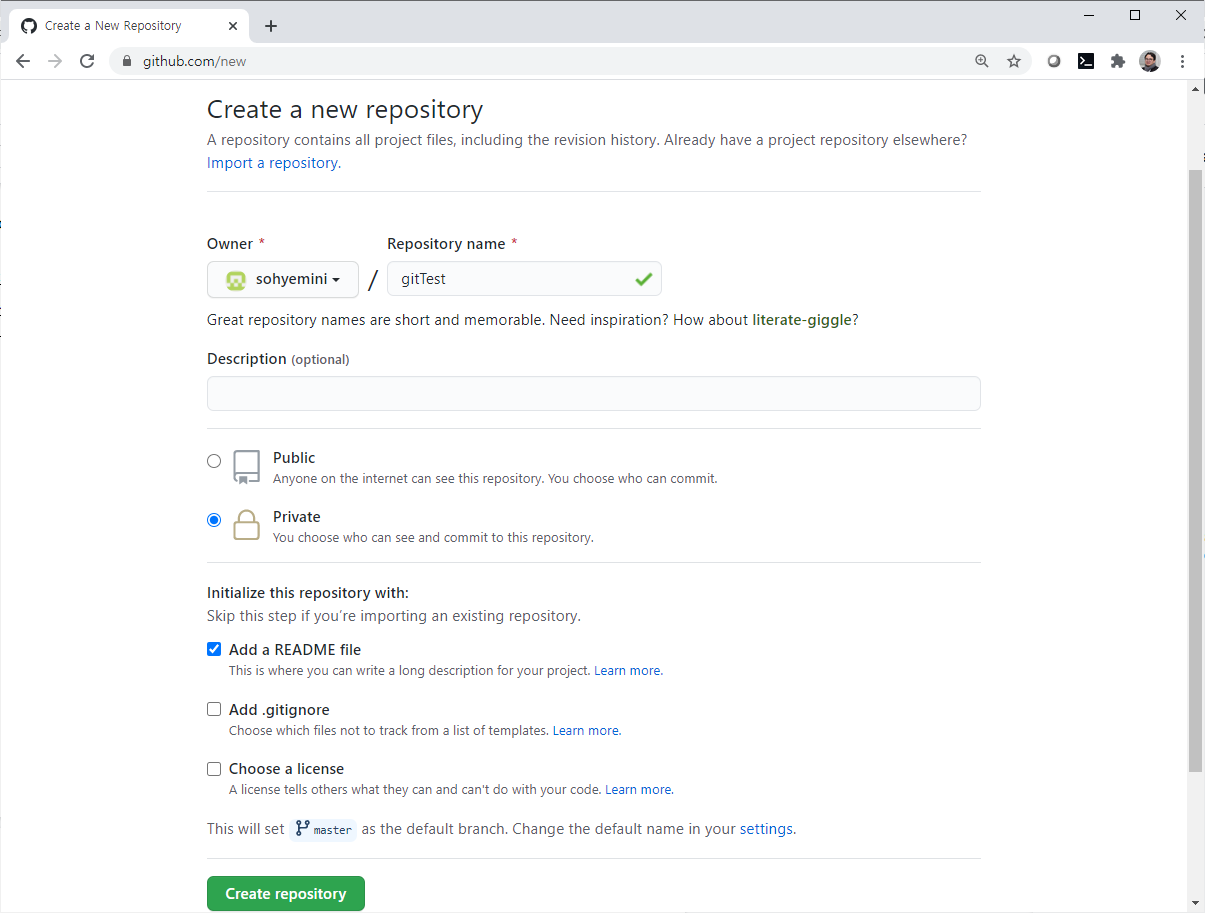Minimize the Chrome window

[1089, 15]
